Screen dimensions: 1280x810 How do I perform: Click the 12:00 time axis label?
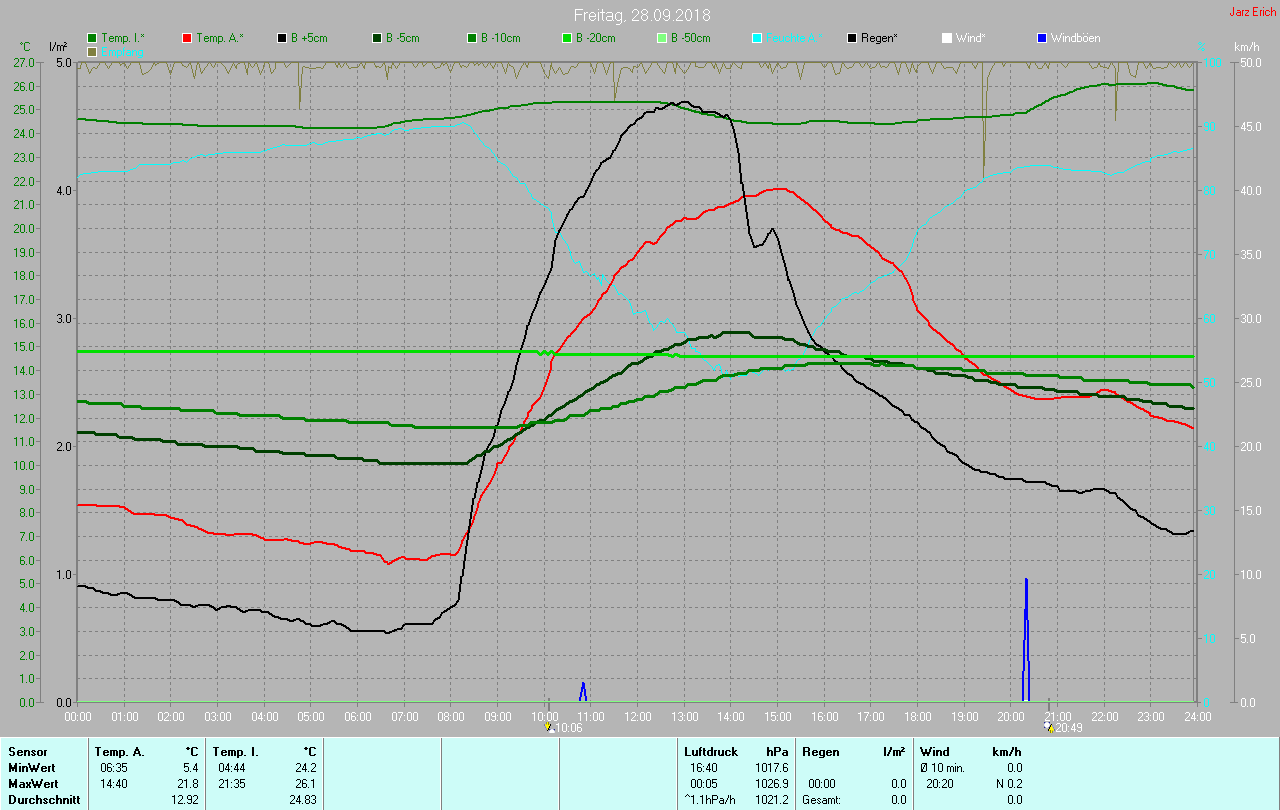coord(638,716)
